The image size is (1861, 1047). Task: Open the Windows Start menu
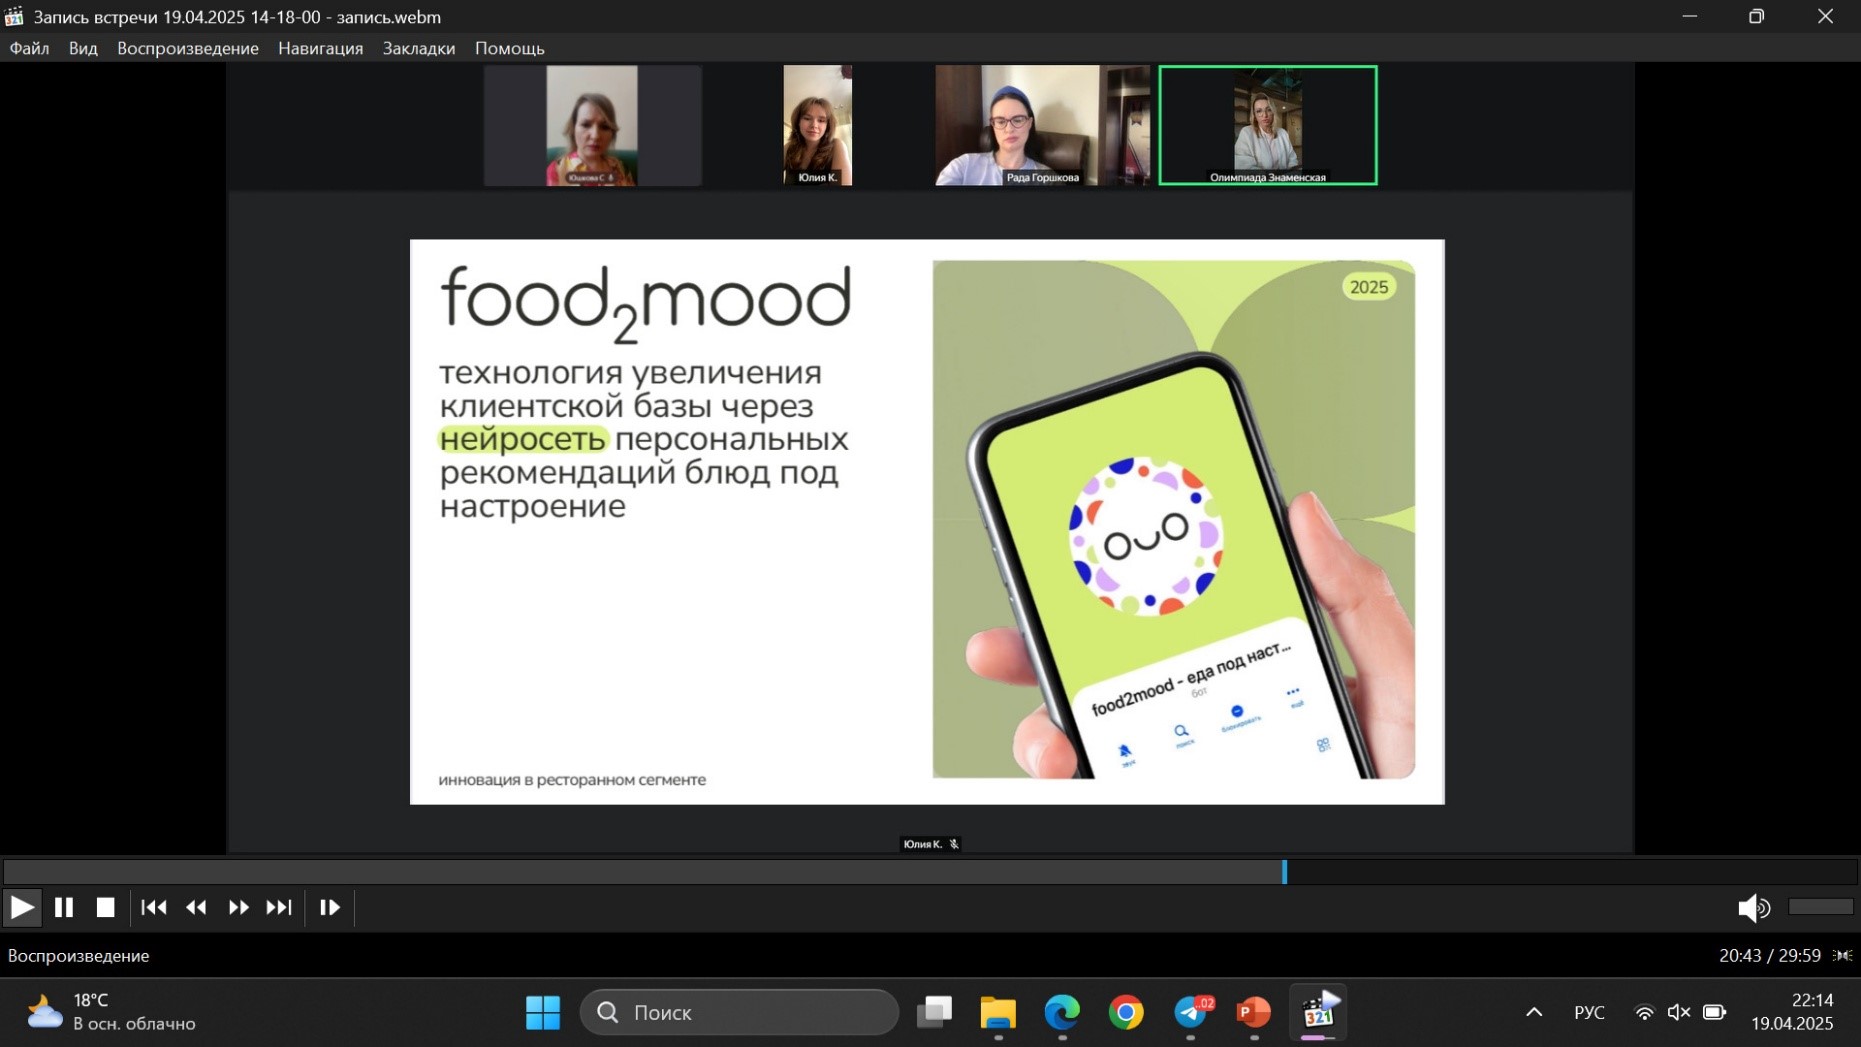(x=543, y=1013)
